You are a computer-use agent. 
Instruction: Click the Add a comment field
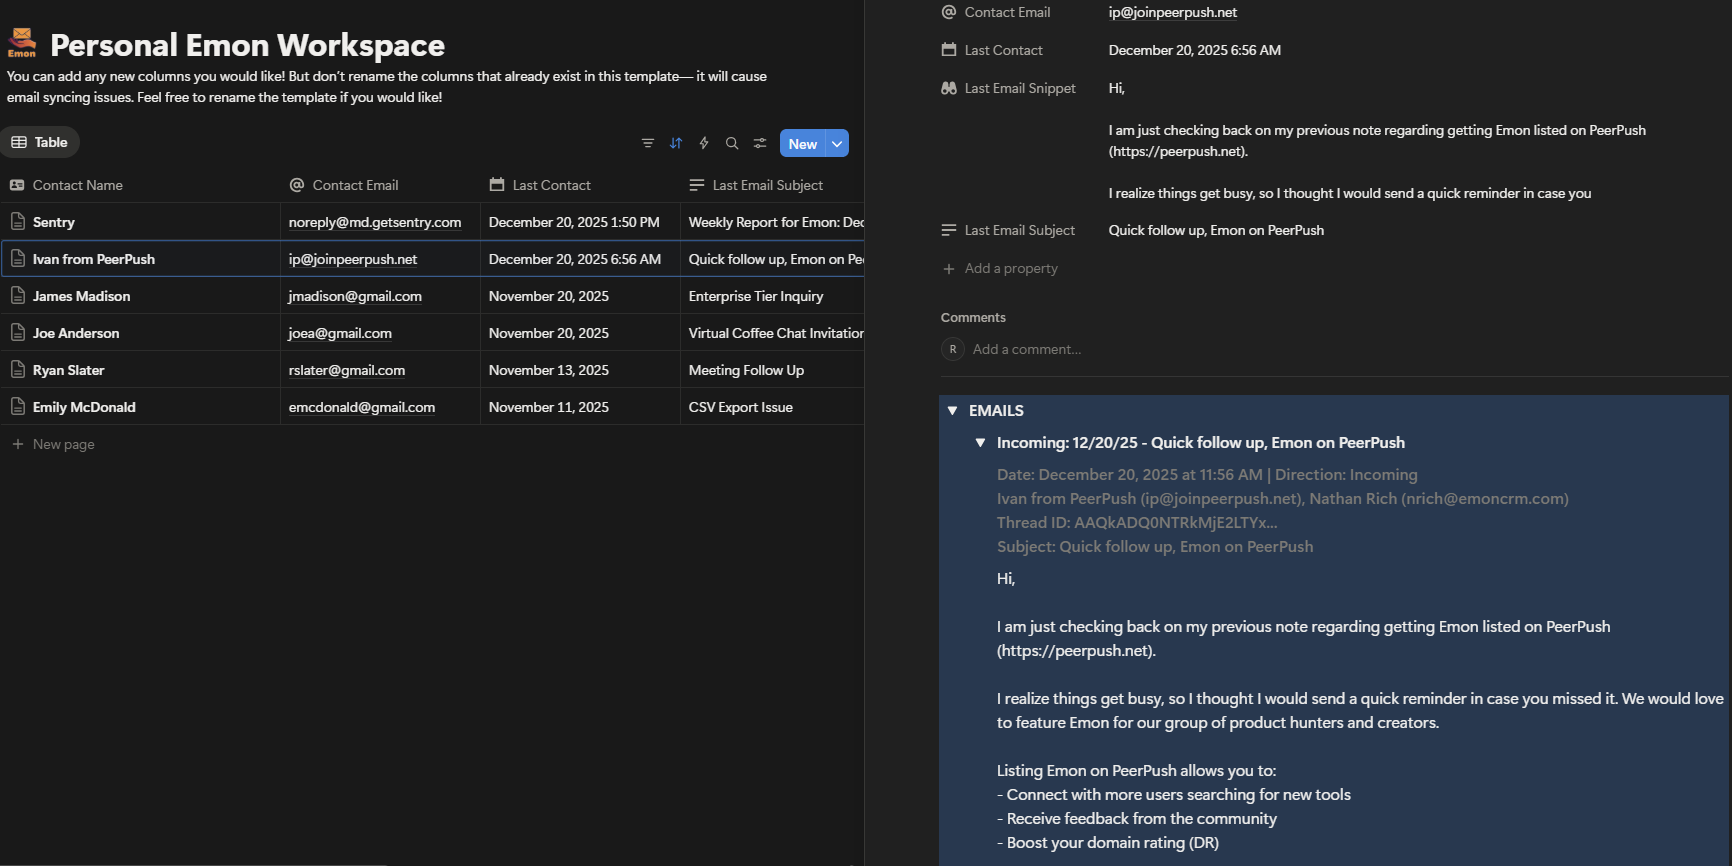tap(1026, 349)
